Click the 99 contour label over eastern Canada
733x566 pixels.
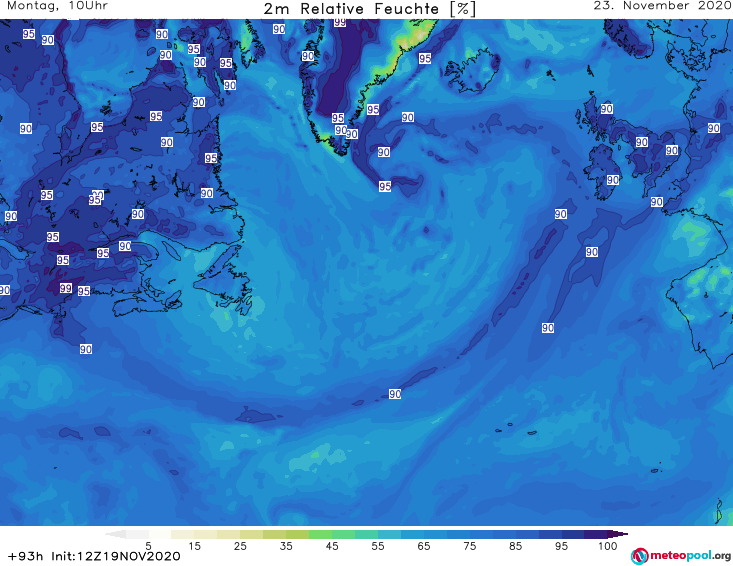point(66,288)
